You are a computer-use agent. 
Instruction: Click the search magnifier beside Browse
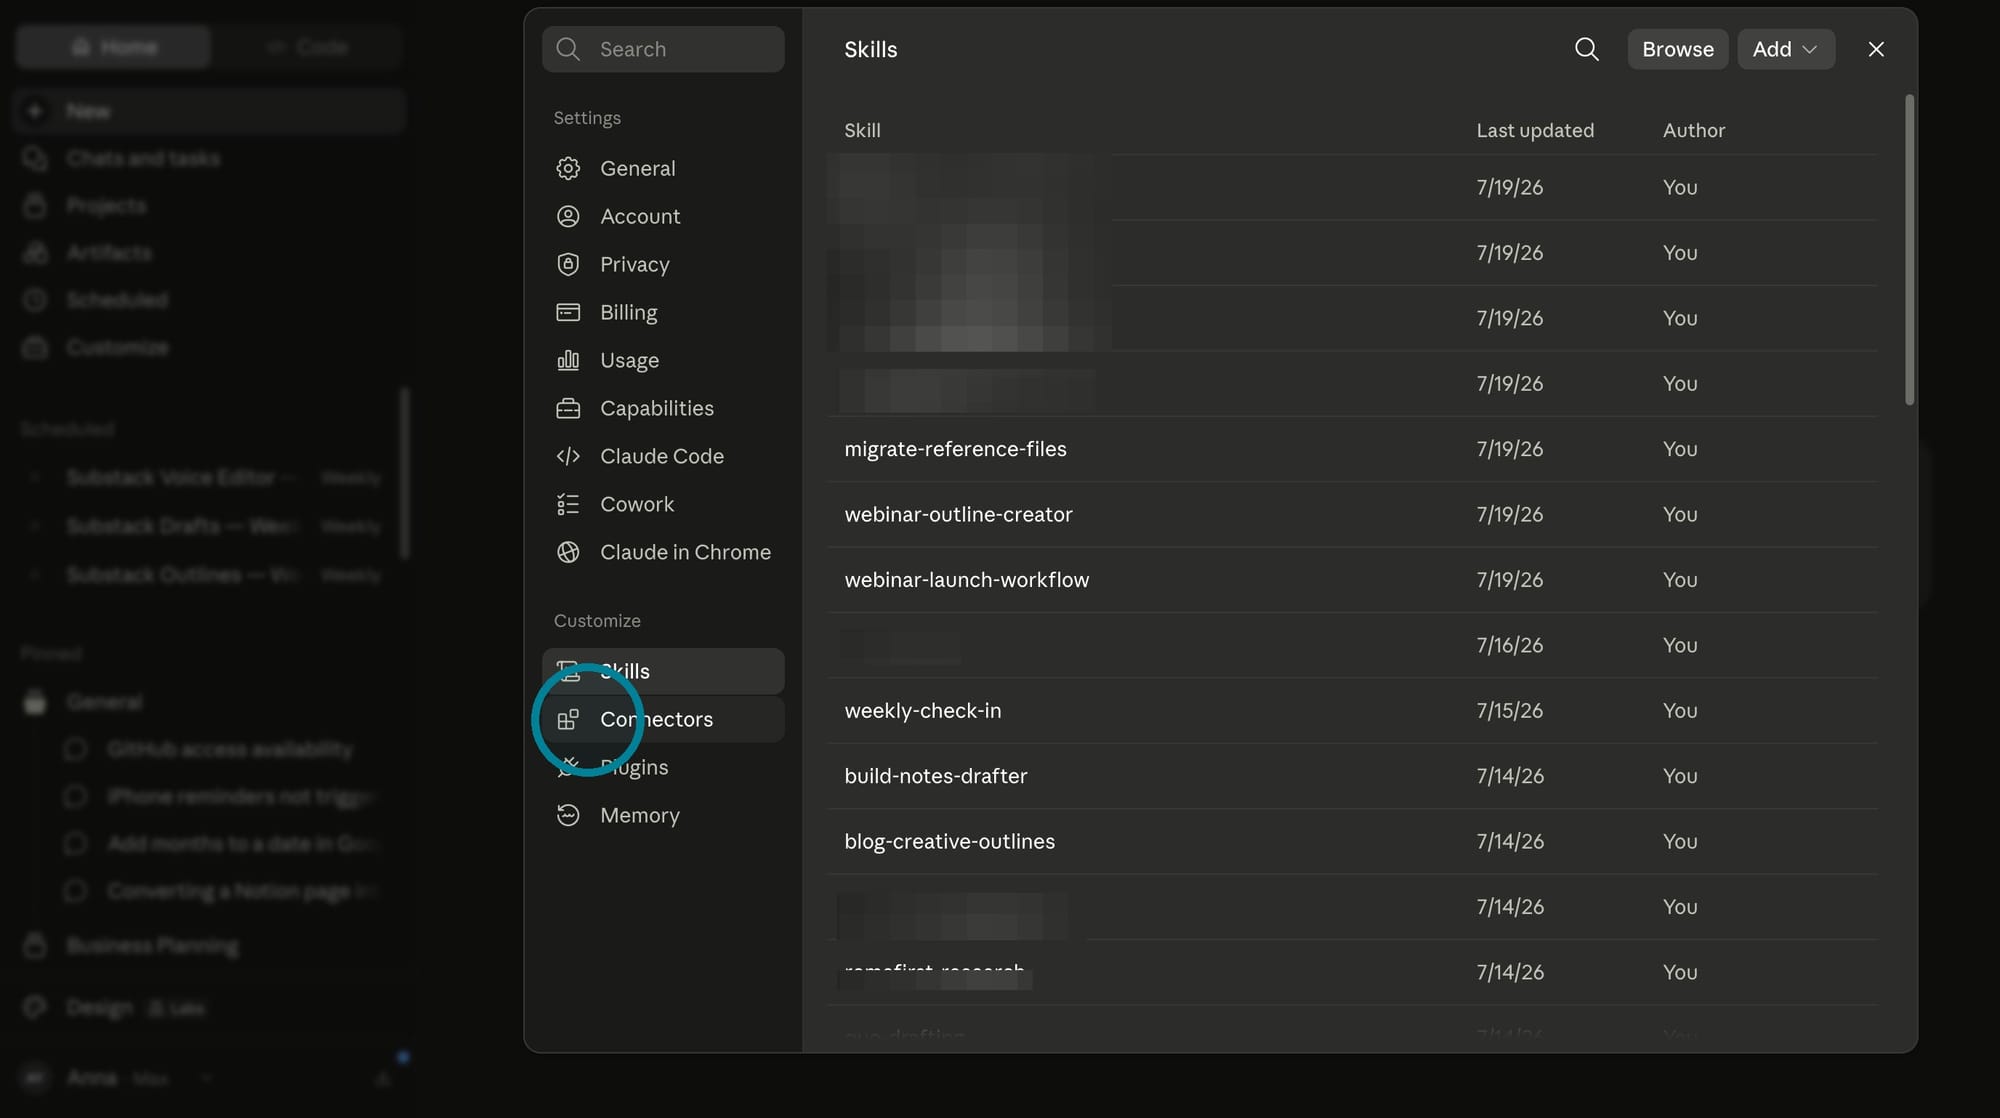[x=1586, y=49]
